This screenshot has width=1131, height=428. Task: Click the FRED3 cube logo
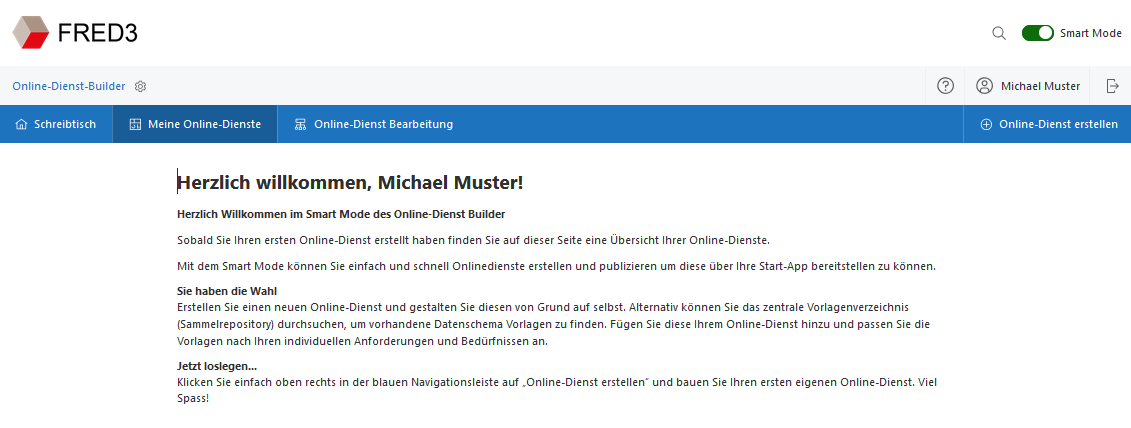pyautogui.click(x=30, y=32)
